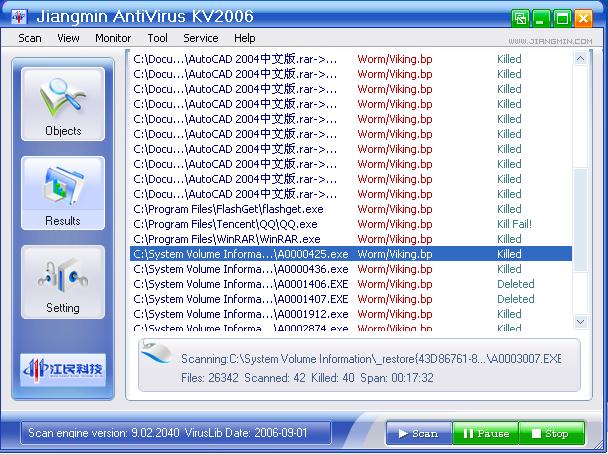Click Deleted status for A0001407.EXE
Viewport: 608px width, 455px height.
point(516,299)
